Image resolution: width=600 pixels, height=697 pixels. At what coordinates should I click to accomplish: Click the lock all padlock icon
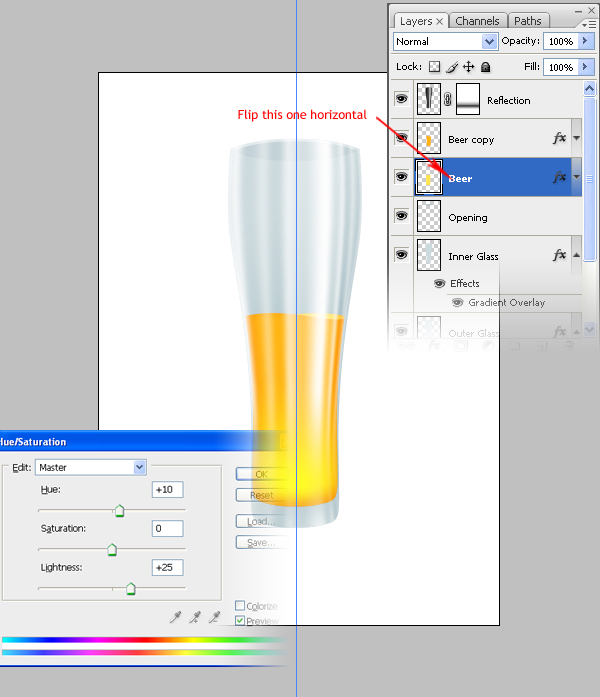pyautogui.click(x=485, y=67)
